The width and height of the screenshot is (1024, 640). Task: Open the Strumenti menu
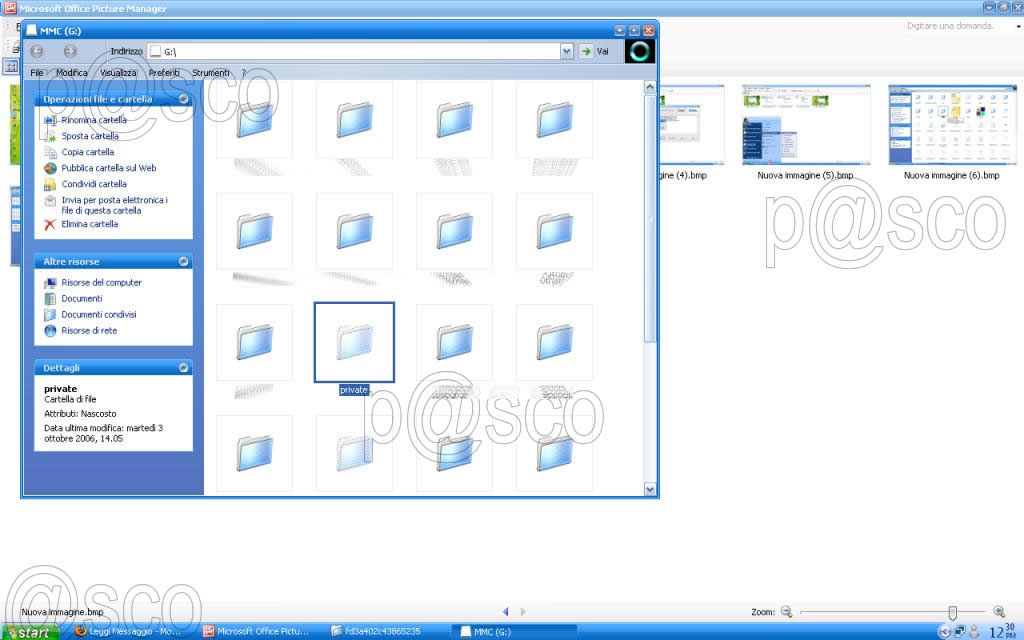(210, 72)
